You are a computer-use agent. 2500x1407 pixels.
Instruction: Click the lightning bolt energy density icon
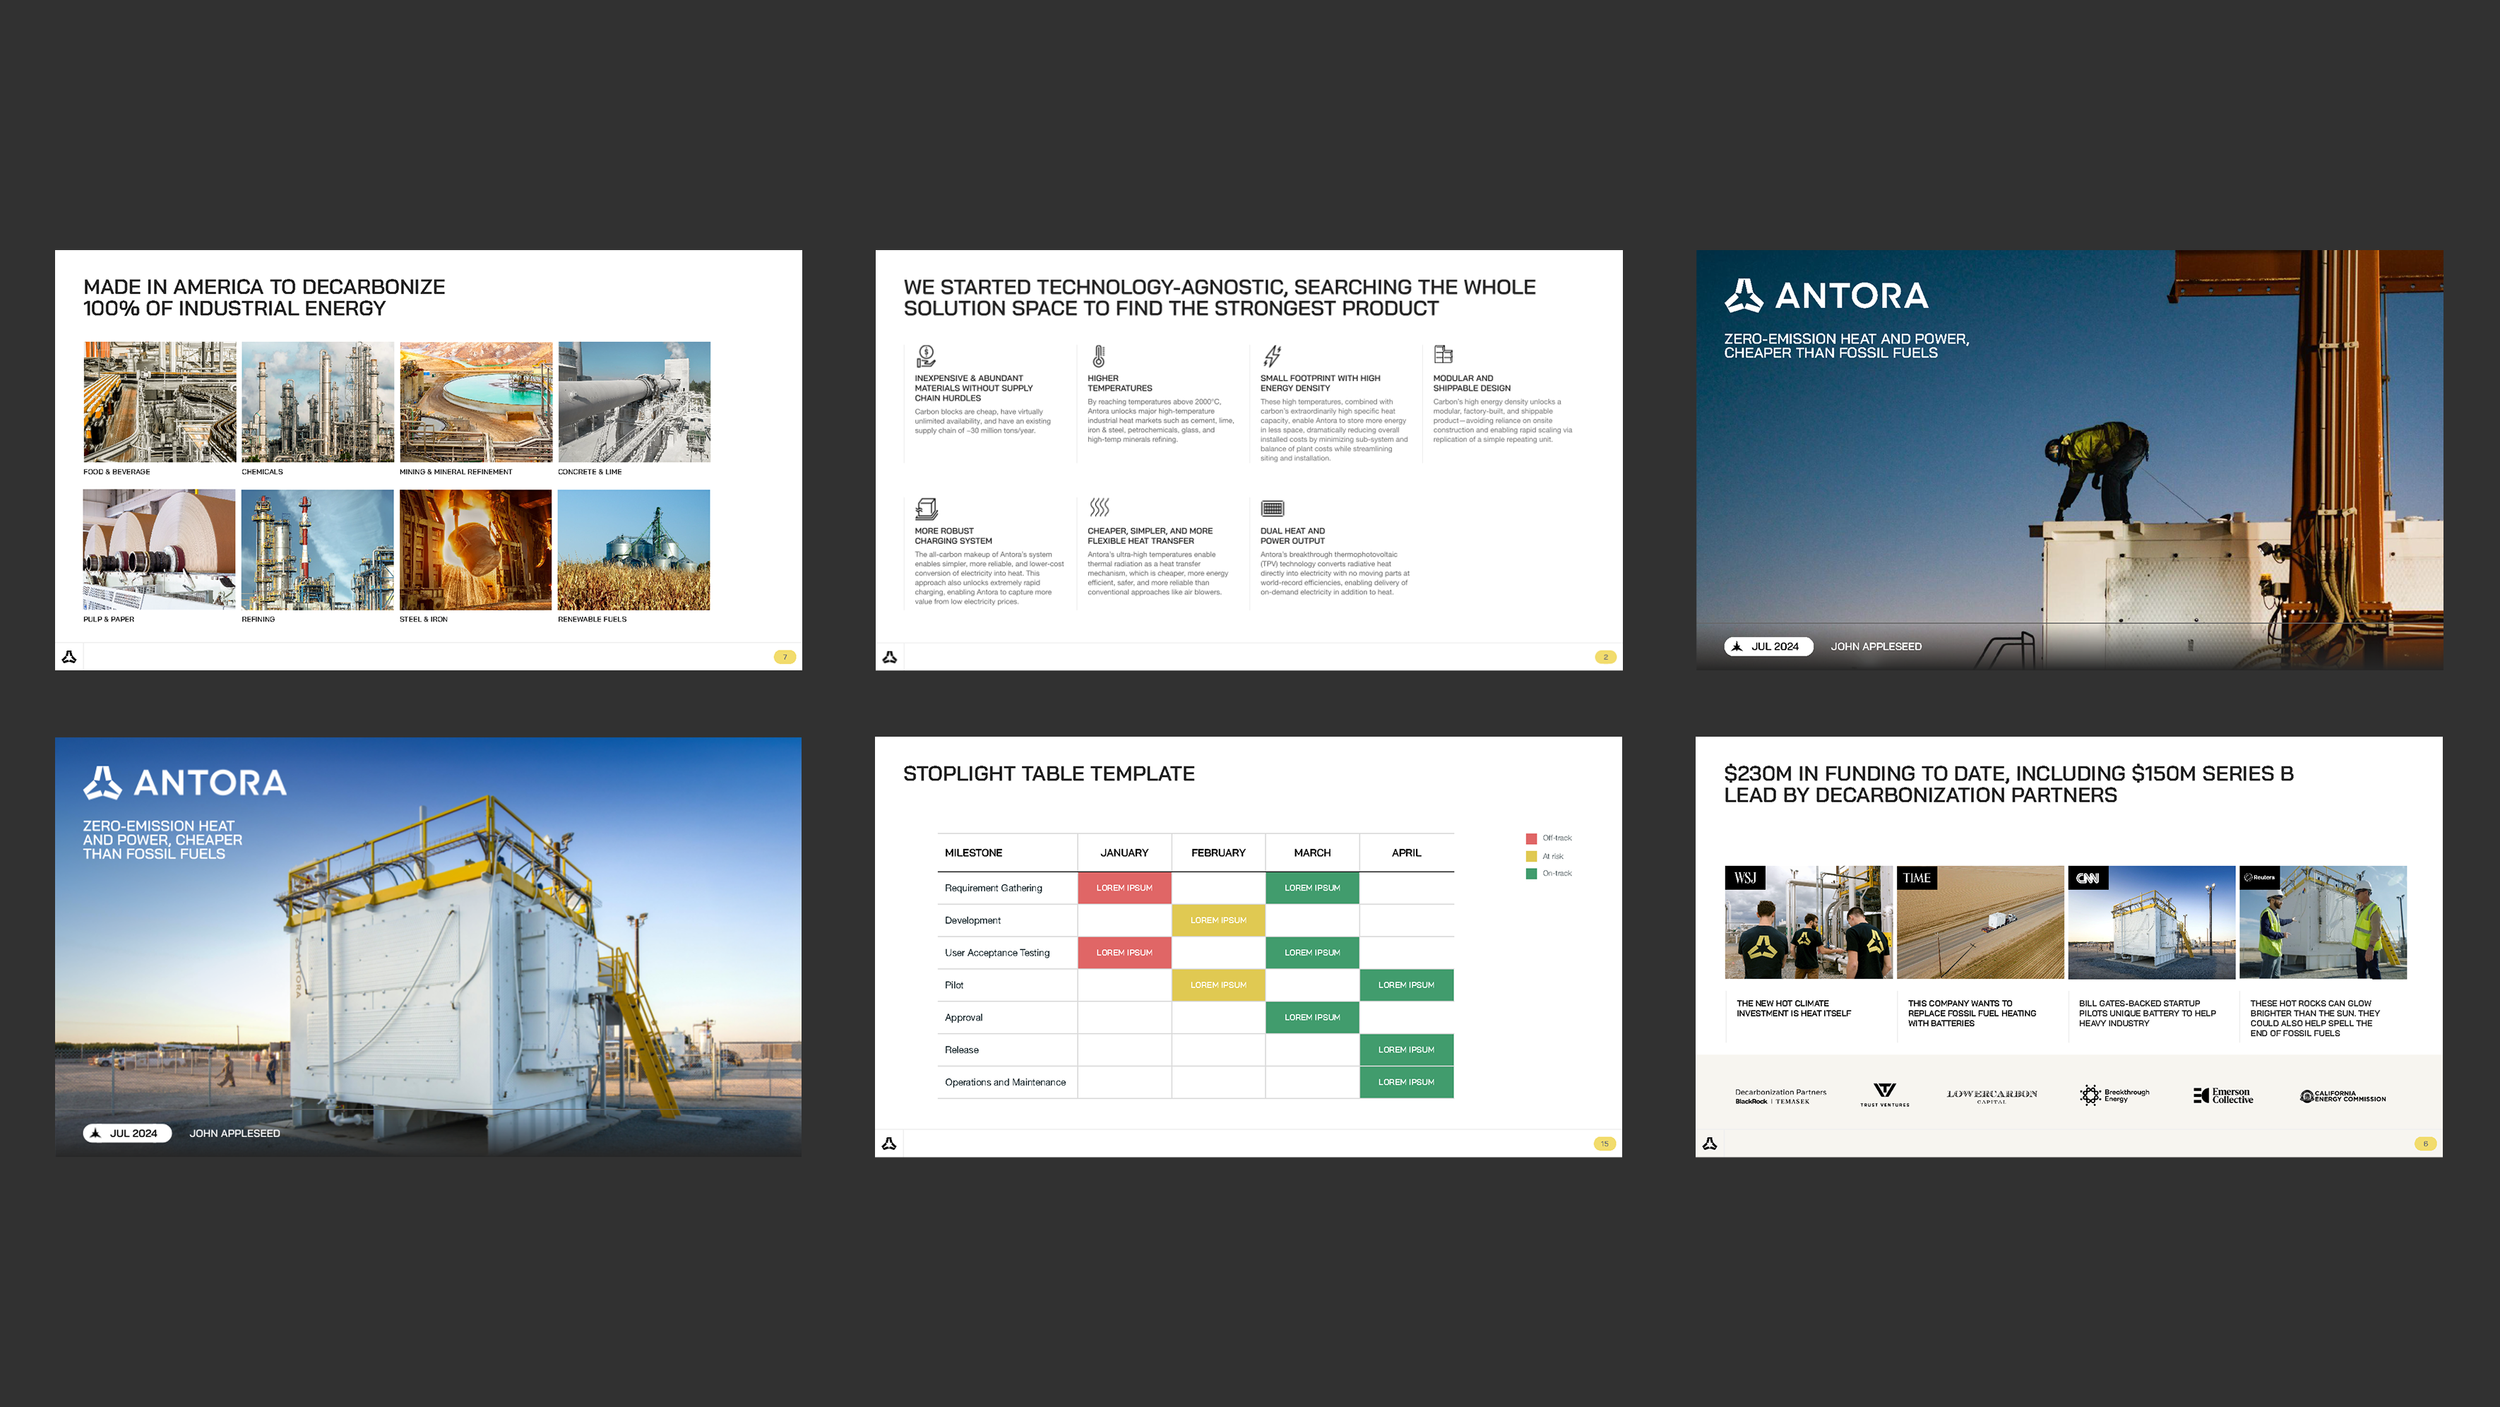tap(1271, 356)
